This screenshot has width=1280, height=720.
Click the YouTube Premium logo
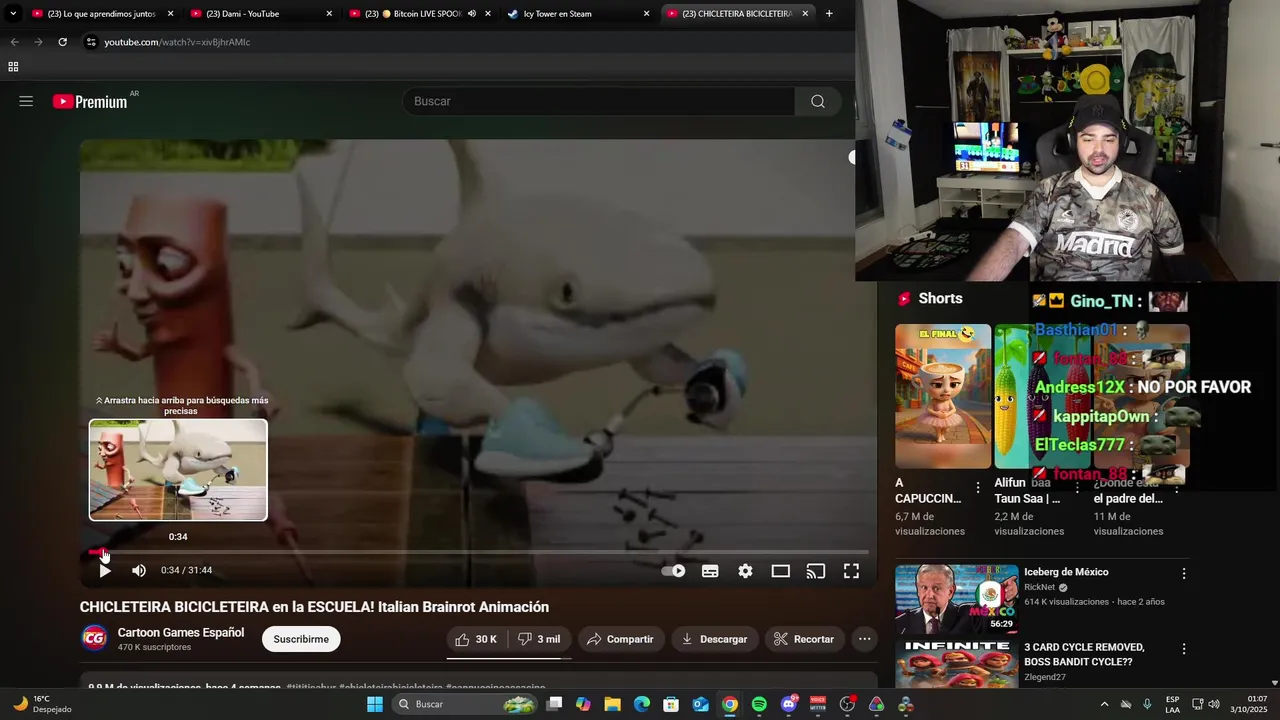click(x=90, y=101)
